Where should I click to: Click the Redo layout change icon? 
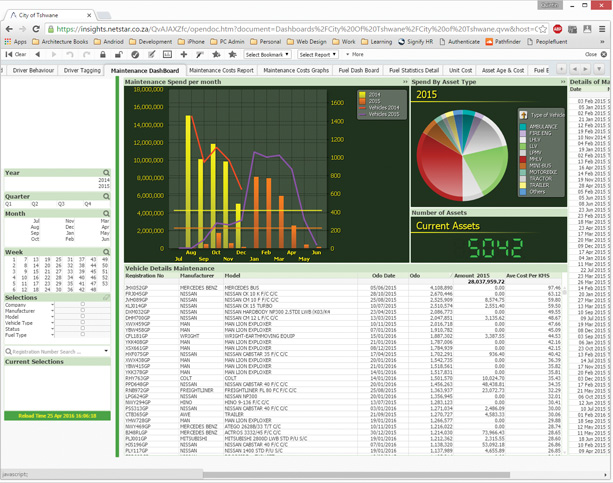tap(86, 54)
